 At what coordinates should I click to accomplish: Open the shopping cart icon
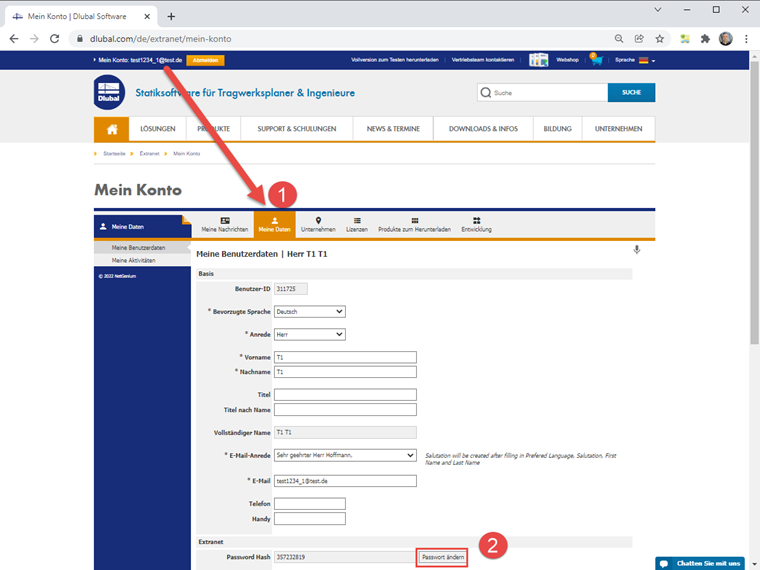point(596,60)
